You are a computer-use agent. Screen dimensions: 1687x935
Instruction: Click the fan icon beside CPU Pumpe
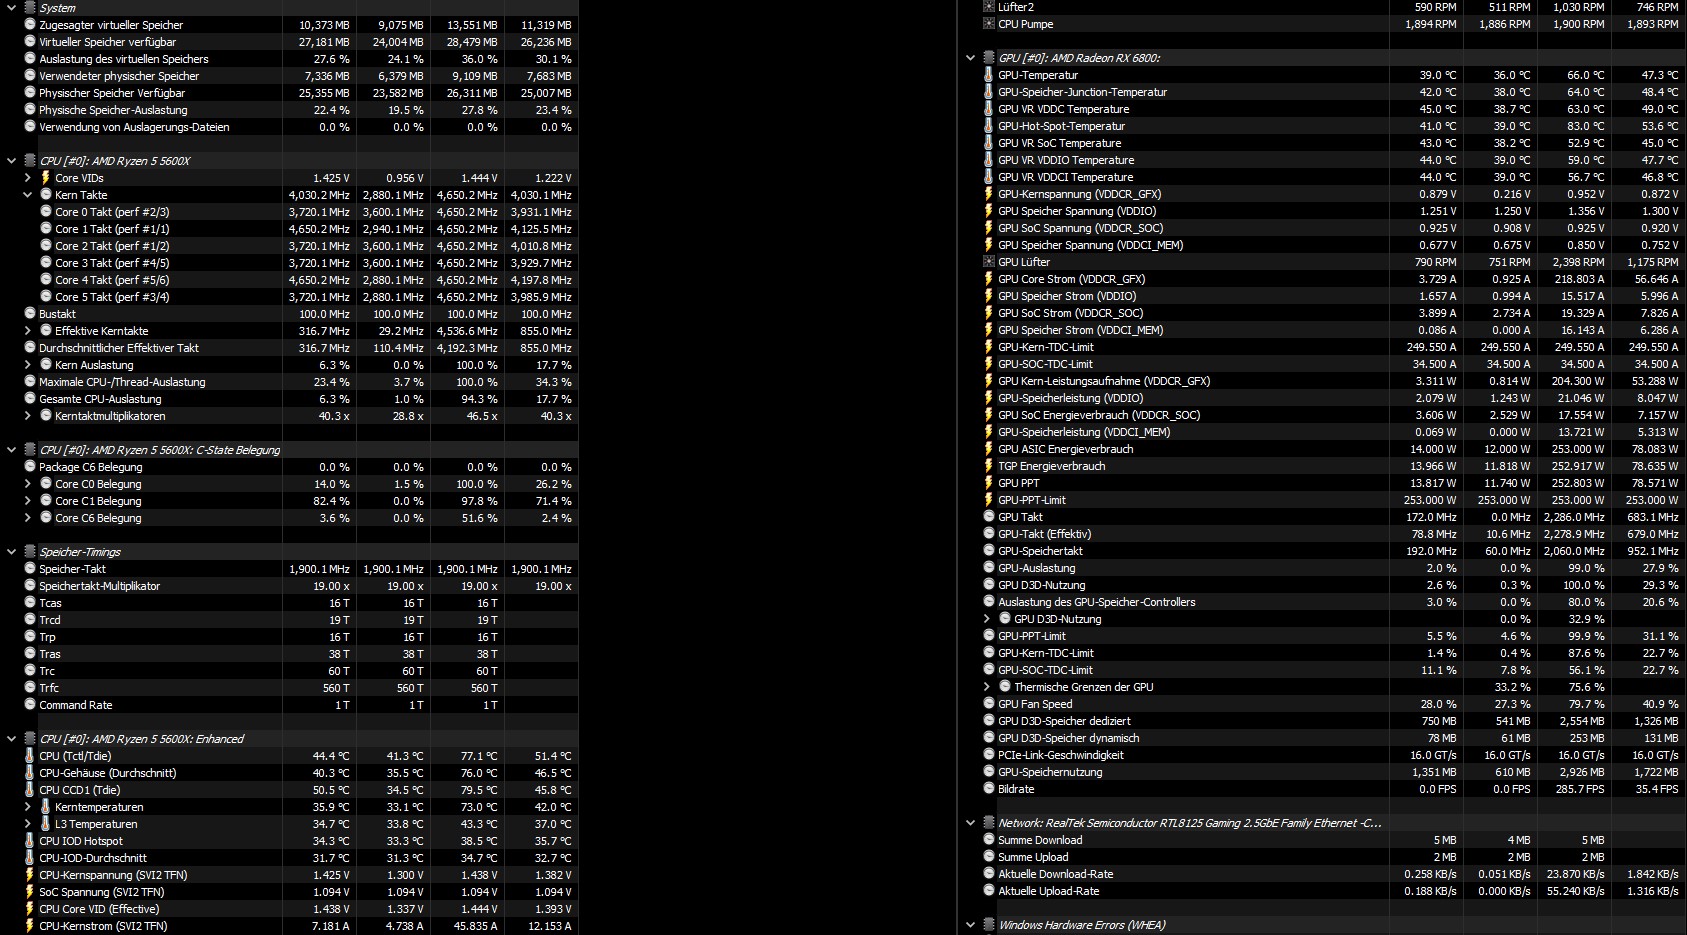pyautogui.click(x=988, y=24)
